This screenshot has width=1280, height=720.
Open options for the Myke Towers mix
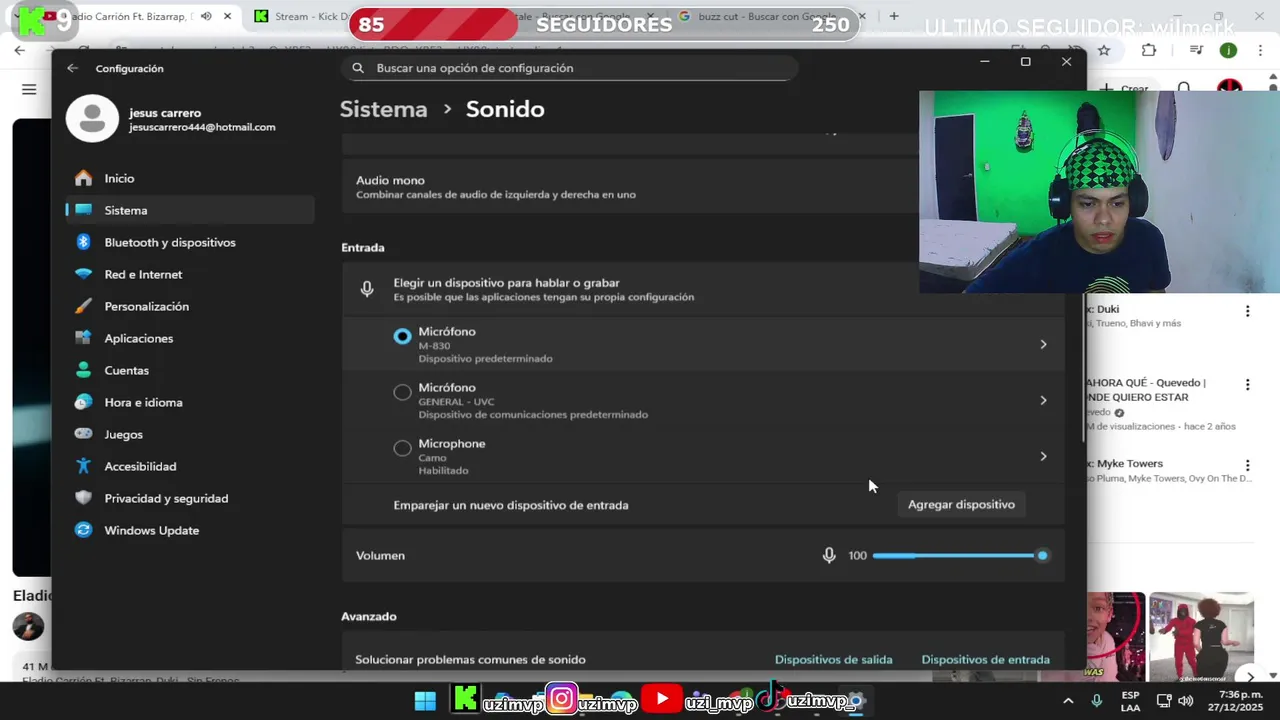click(x=1247, y=465)
